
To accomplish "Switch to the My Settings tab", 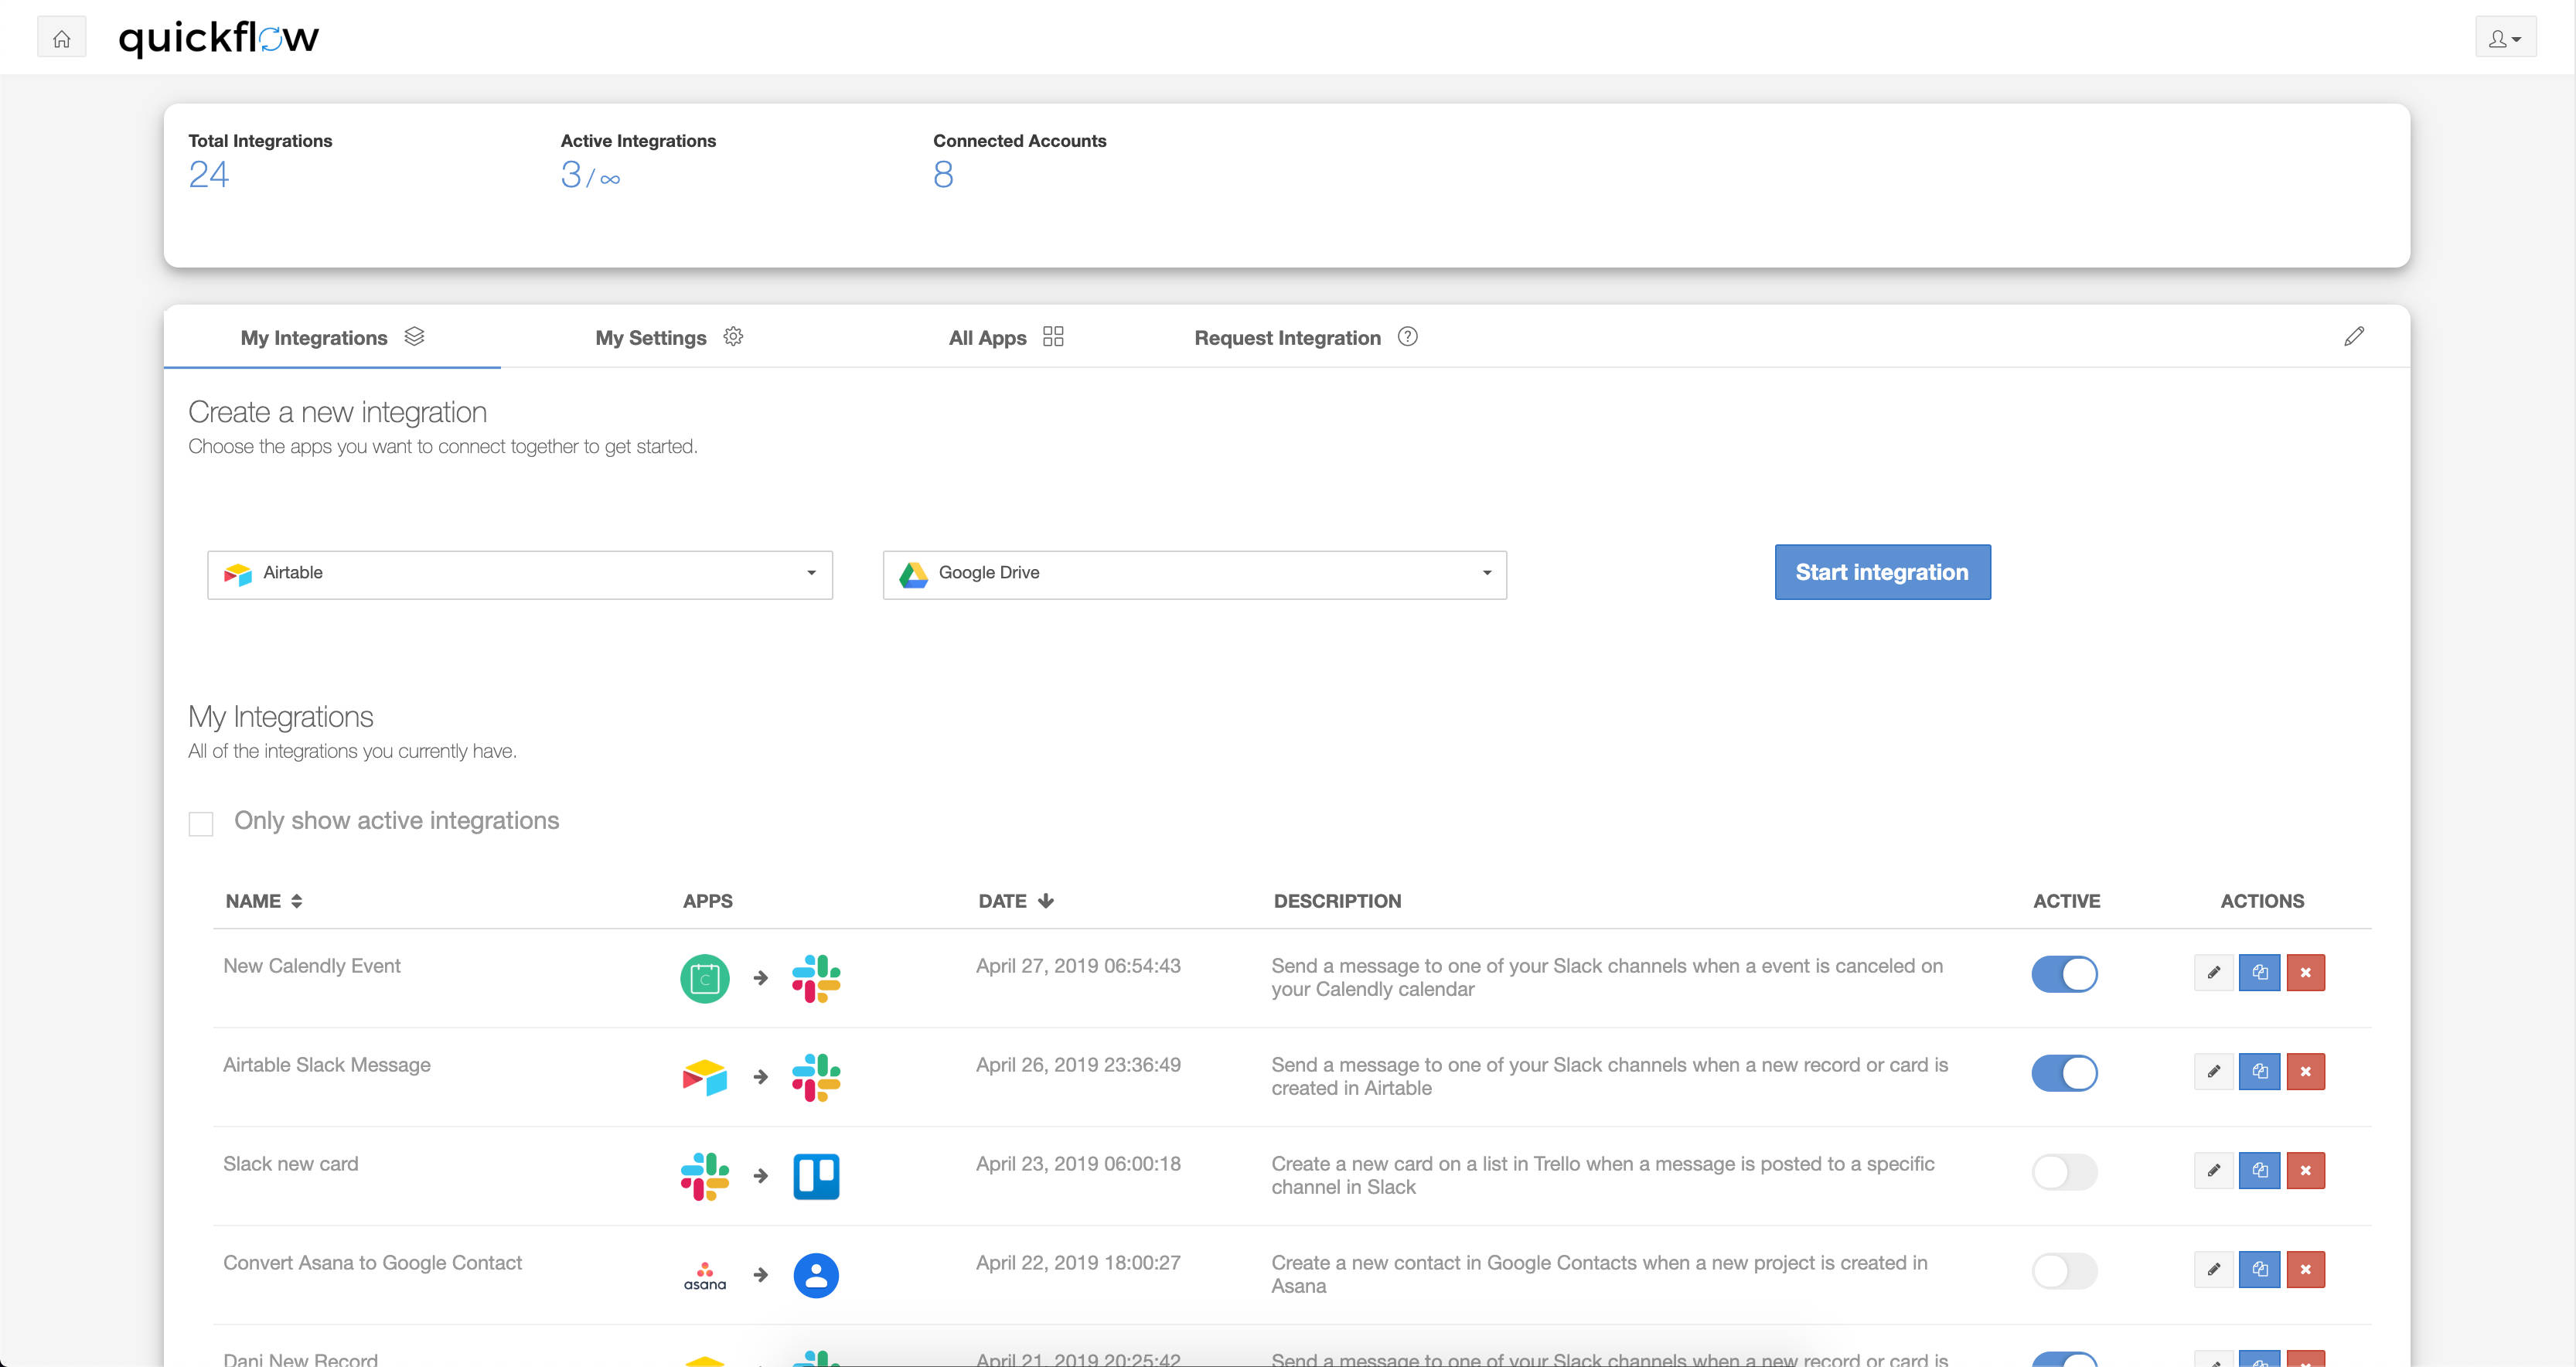I will coord(651,337).
